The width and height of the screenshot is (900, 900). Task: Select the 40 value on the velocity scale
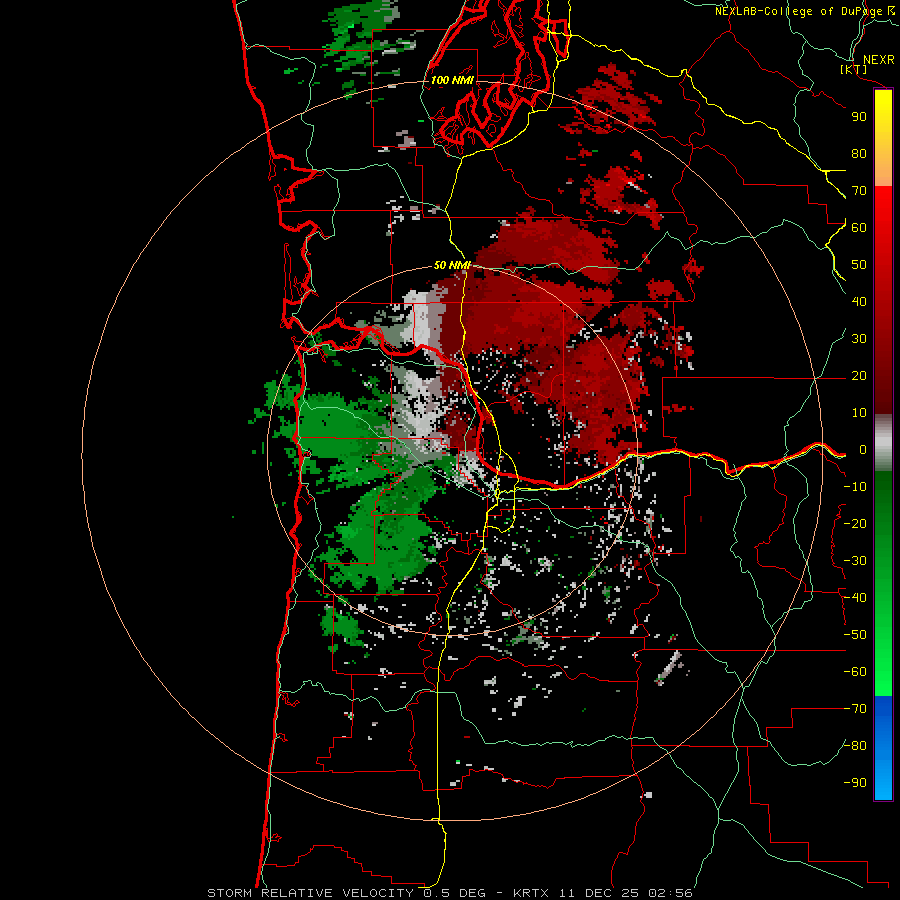pyautogui.click(x=859, y=301)
